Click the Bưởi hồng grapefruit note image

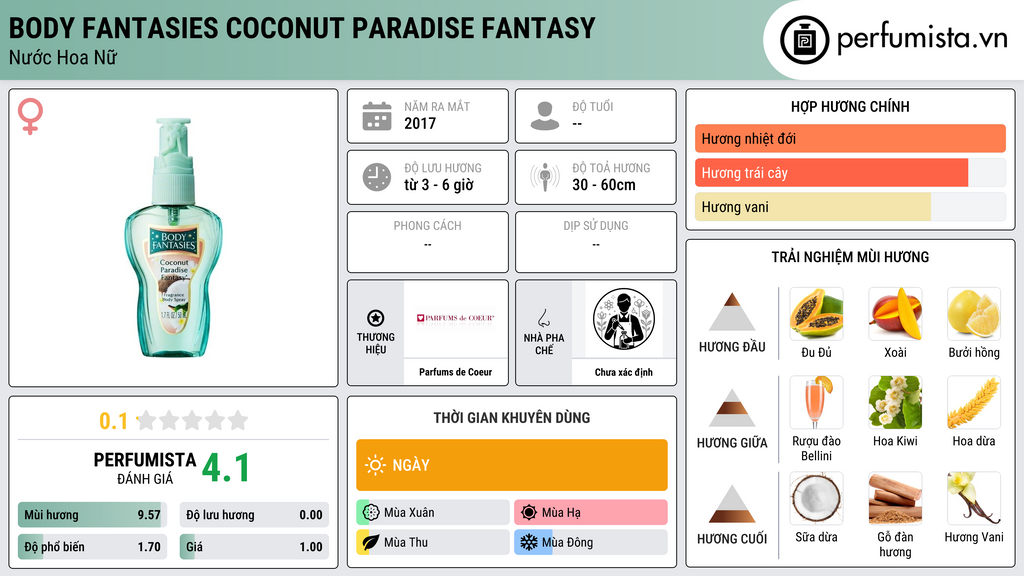pos(974,314)
